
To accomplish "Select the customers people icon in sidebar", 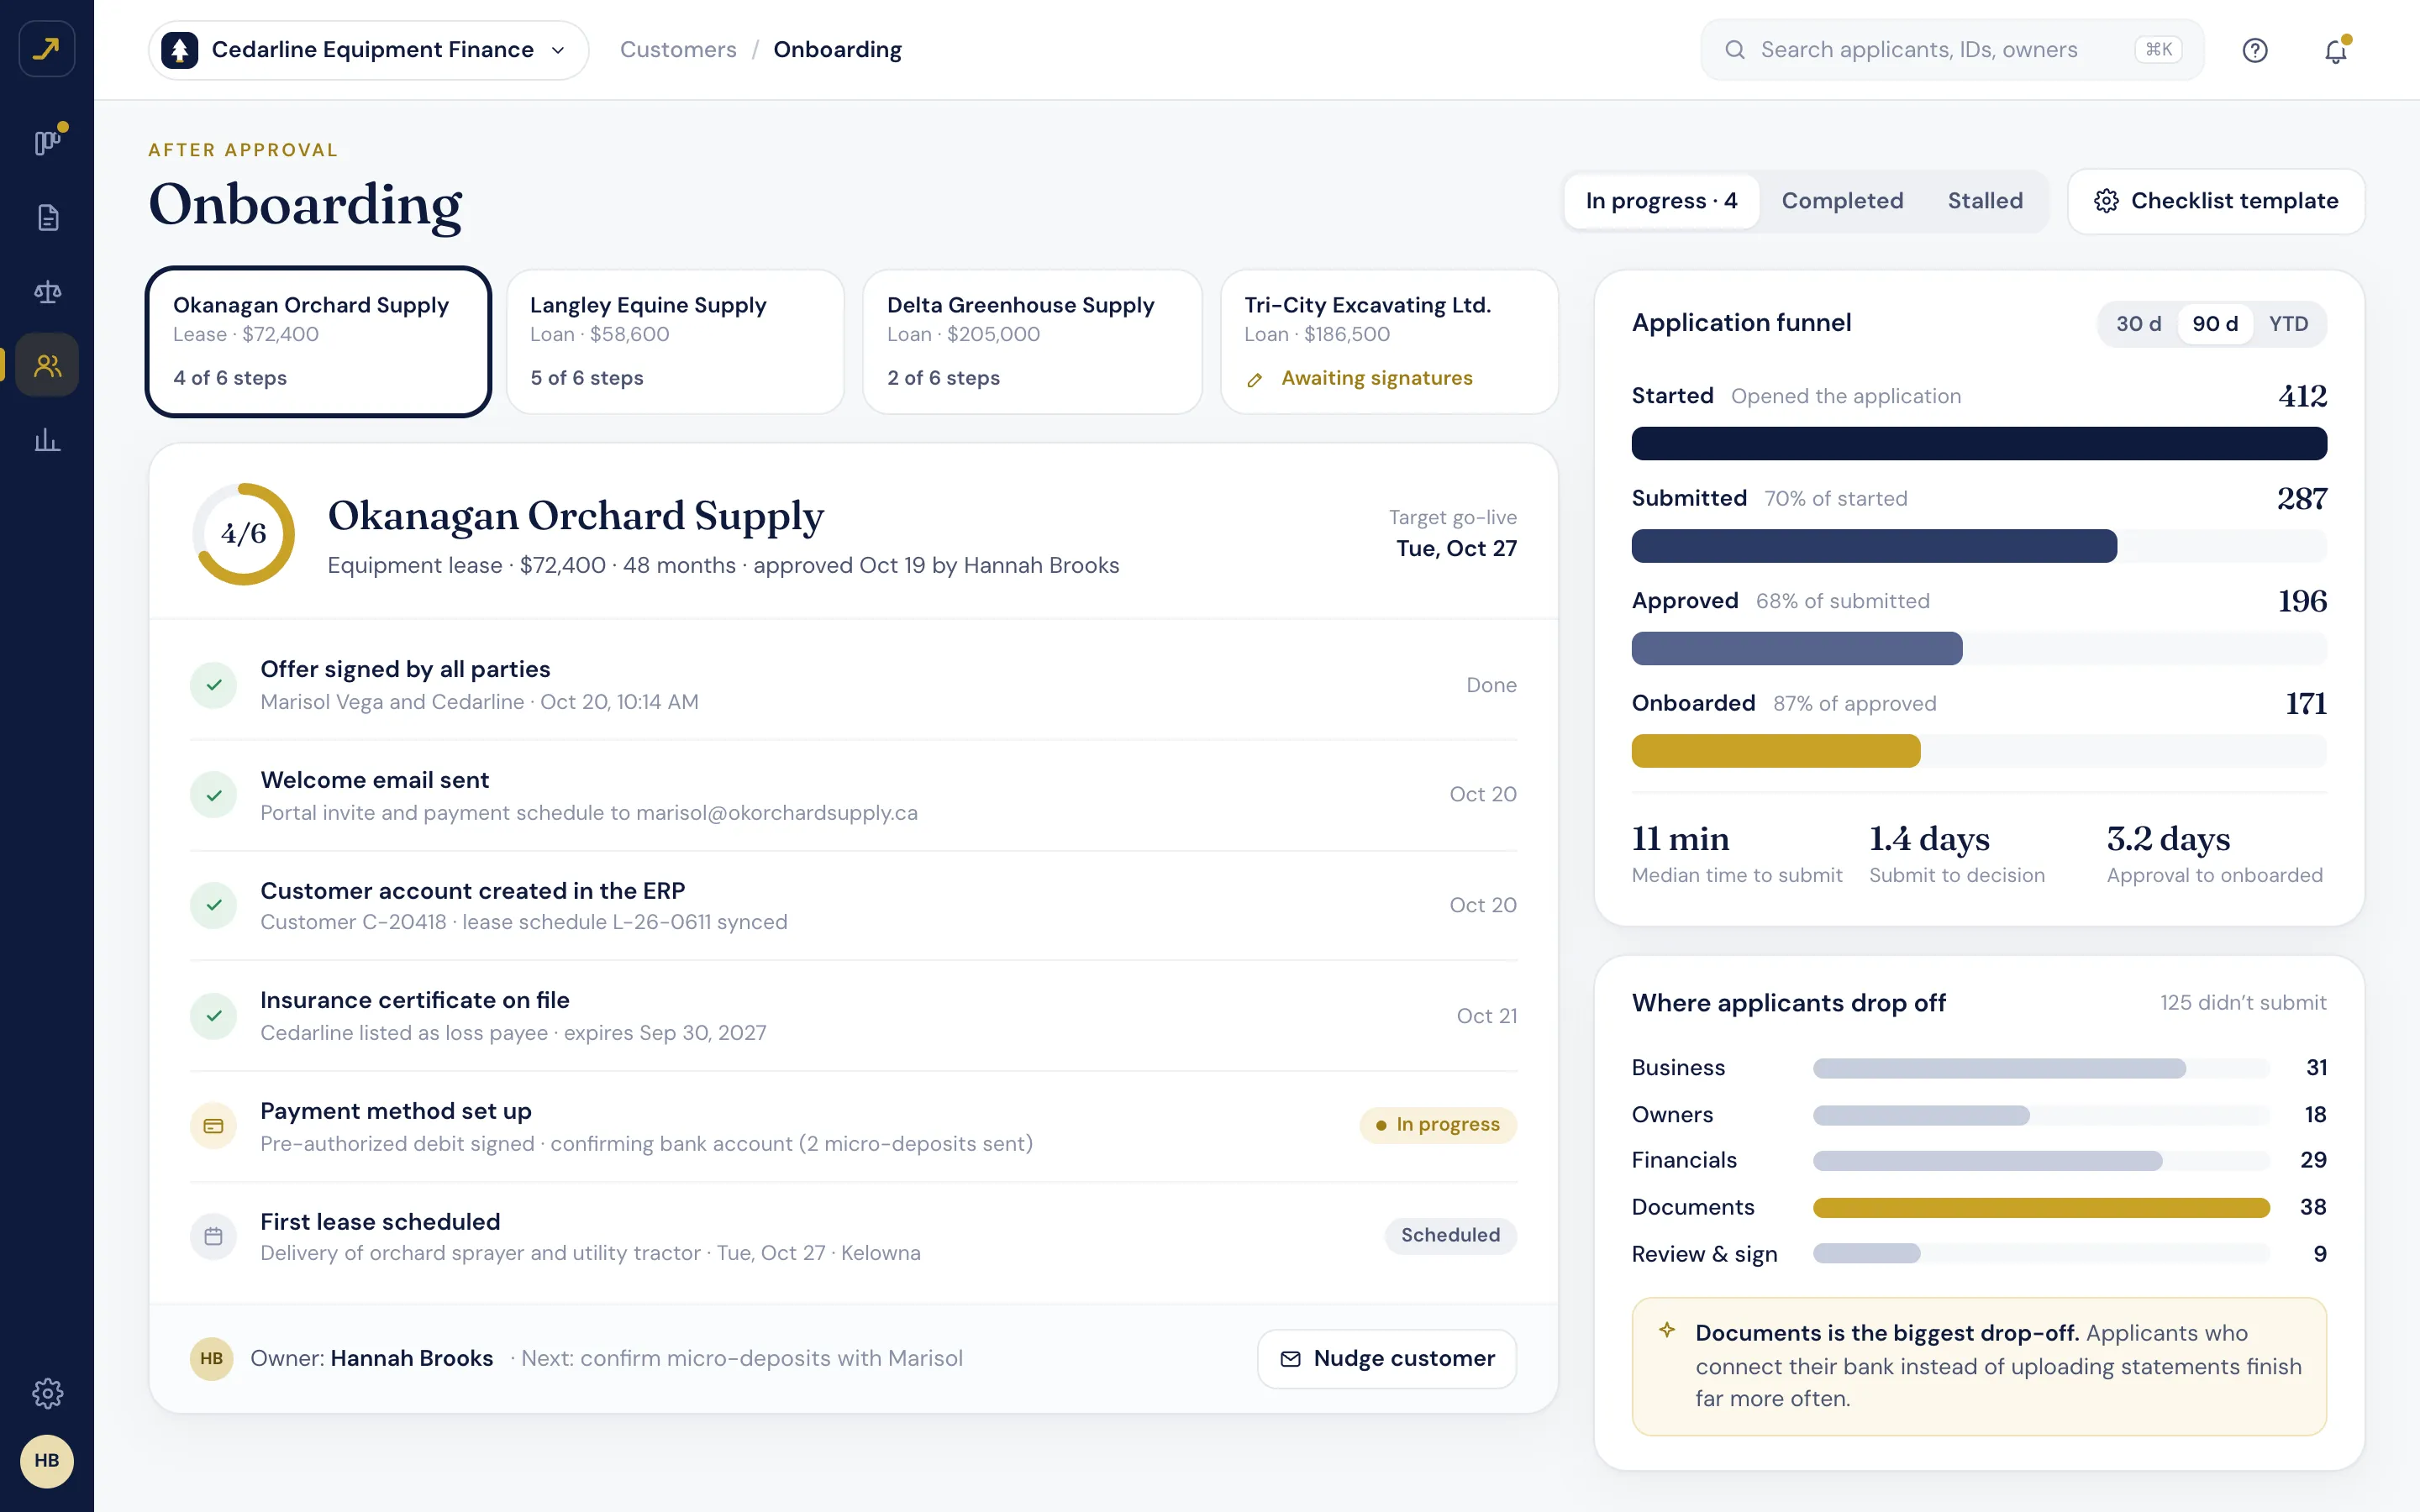I will (x=47, y=365).
